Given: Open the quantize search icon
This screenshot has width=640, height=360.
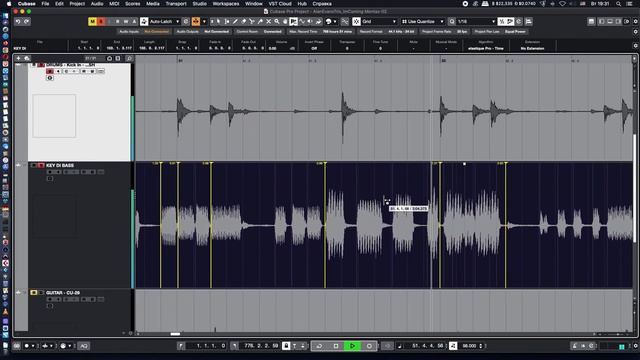Looking at the screenshot, I should (452, 21).
